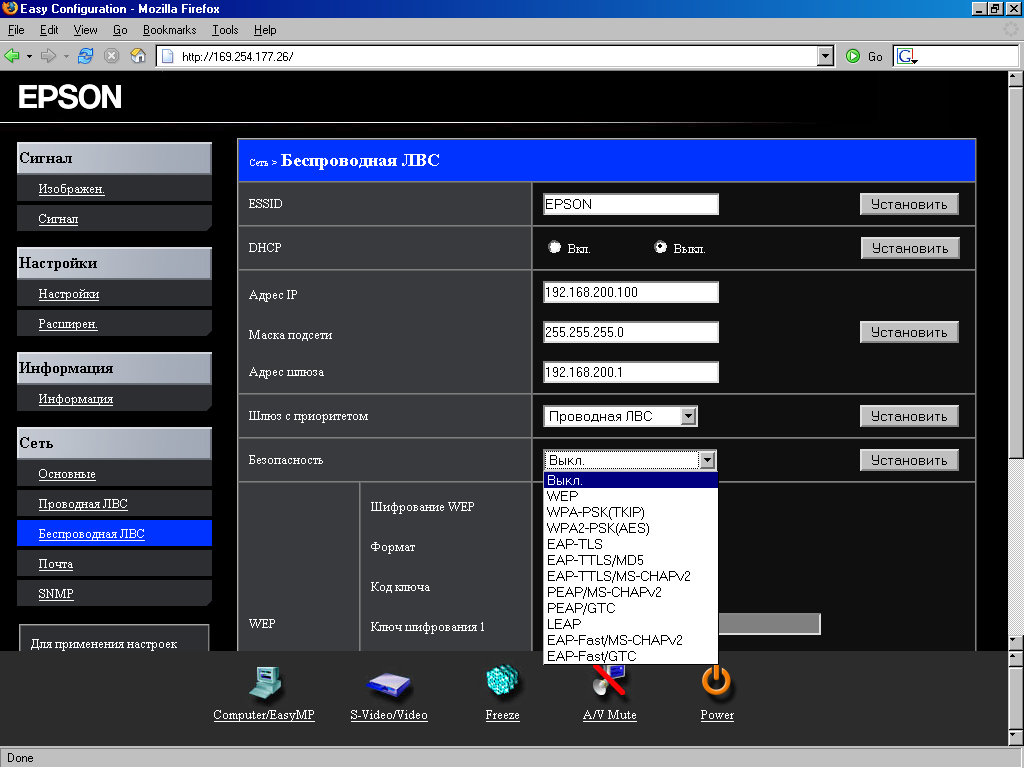The width and height of the screenshot is (1024, 768).
Task: Click the Back arrow in Firefox toolbar
Action: tap(11, 56)
